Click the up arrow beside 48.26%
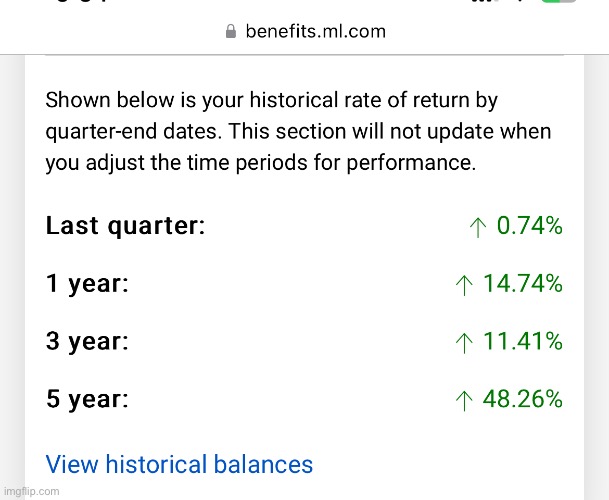 463,401
